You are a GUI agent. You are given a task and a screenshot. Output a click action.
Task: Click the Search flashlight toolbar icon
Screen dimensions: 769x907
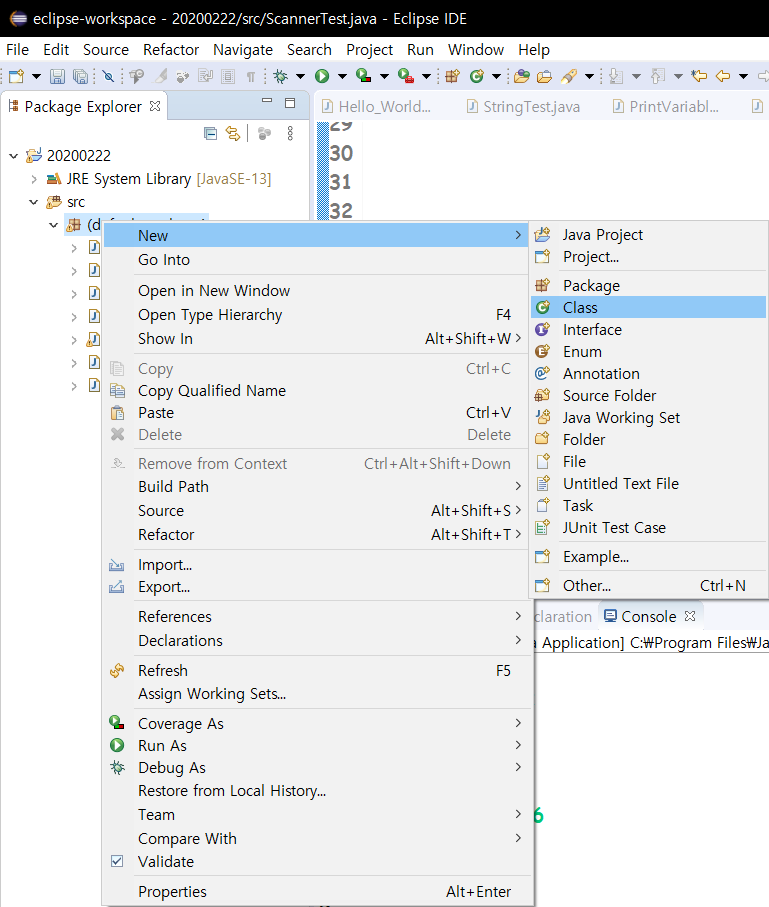[x=569, y=76]
